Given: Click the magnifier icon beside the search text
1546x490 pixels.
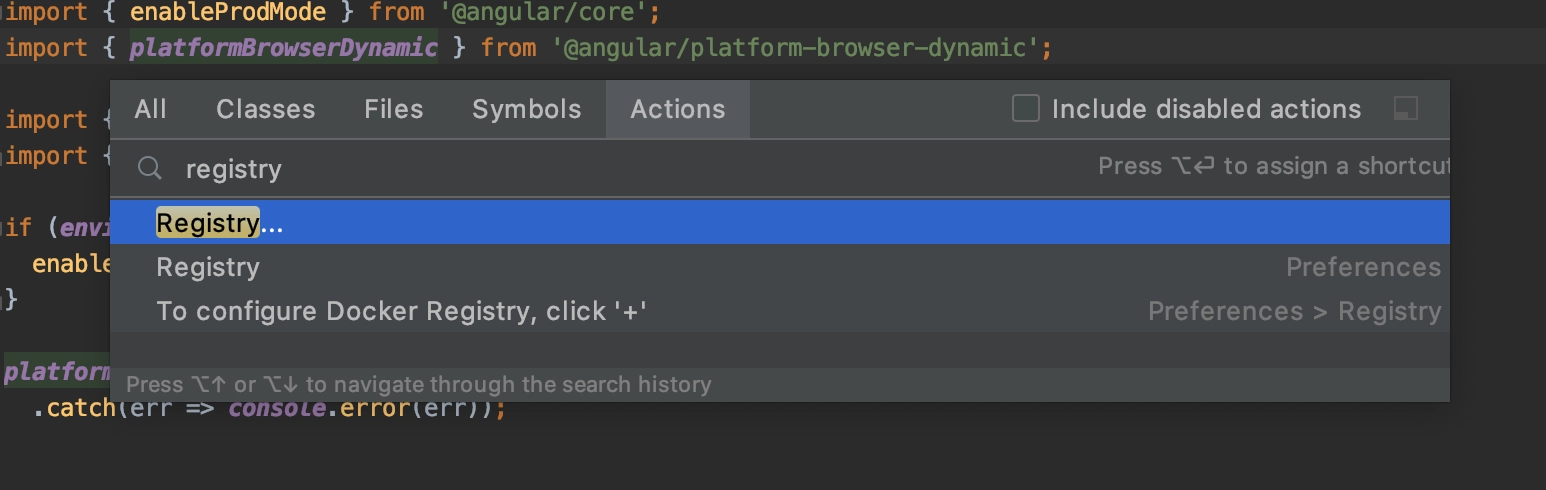Looking at the screenshot, I should pos(150,168).
